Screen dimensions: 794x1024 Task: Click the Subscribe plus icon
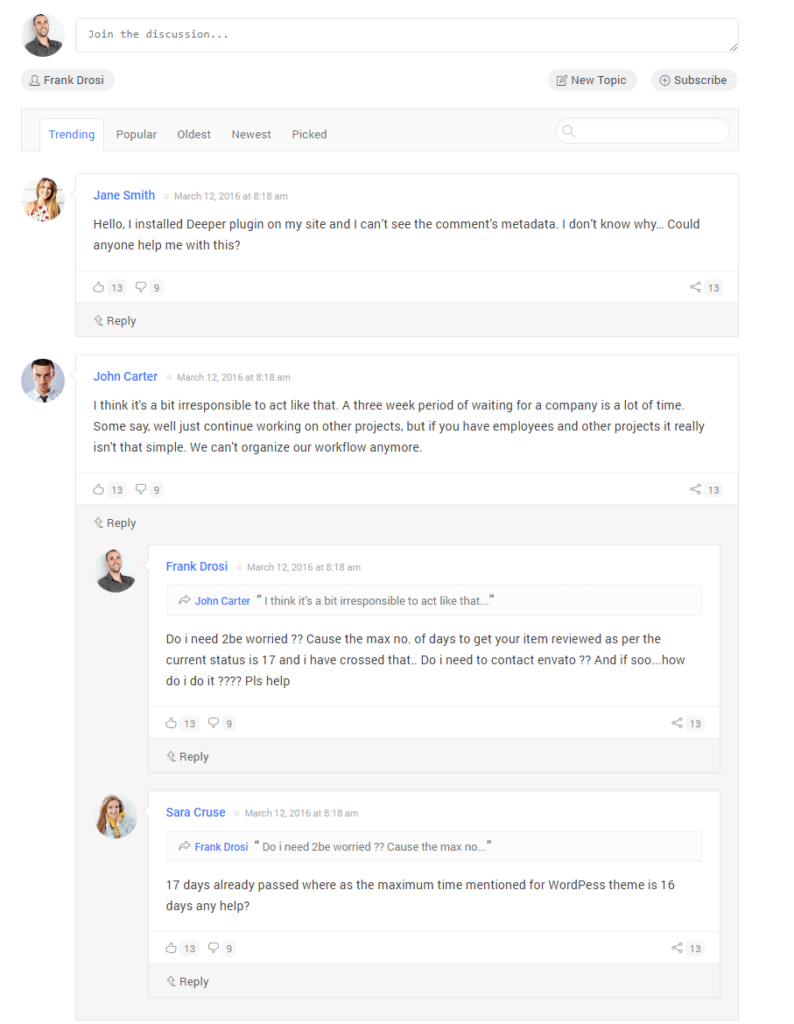tap(666, 80)
